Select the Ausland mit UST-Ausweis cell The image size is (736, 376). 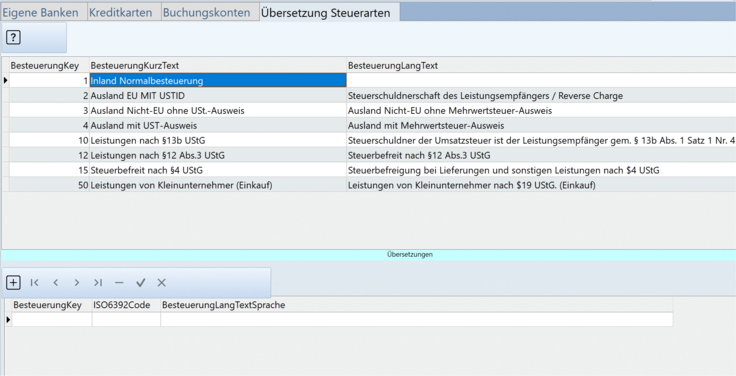tap(217, 126)
